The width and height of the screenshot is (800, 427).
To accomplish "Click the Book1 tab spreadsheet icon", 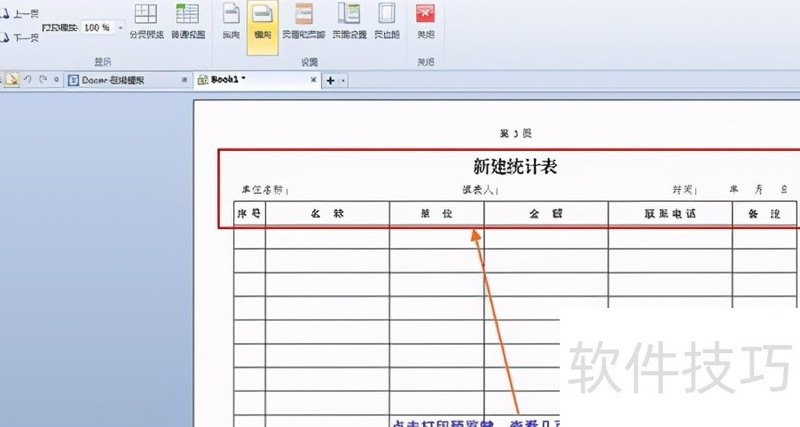I will coord(203,80).
